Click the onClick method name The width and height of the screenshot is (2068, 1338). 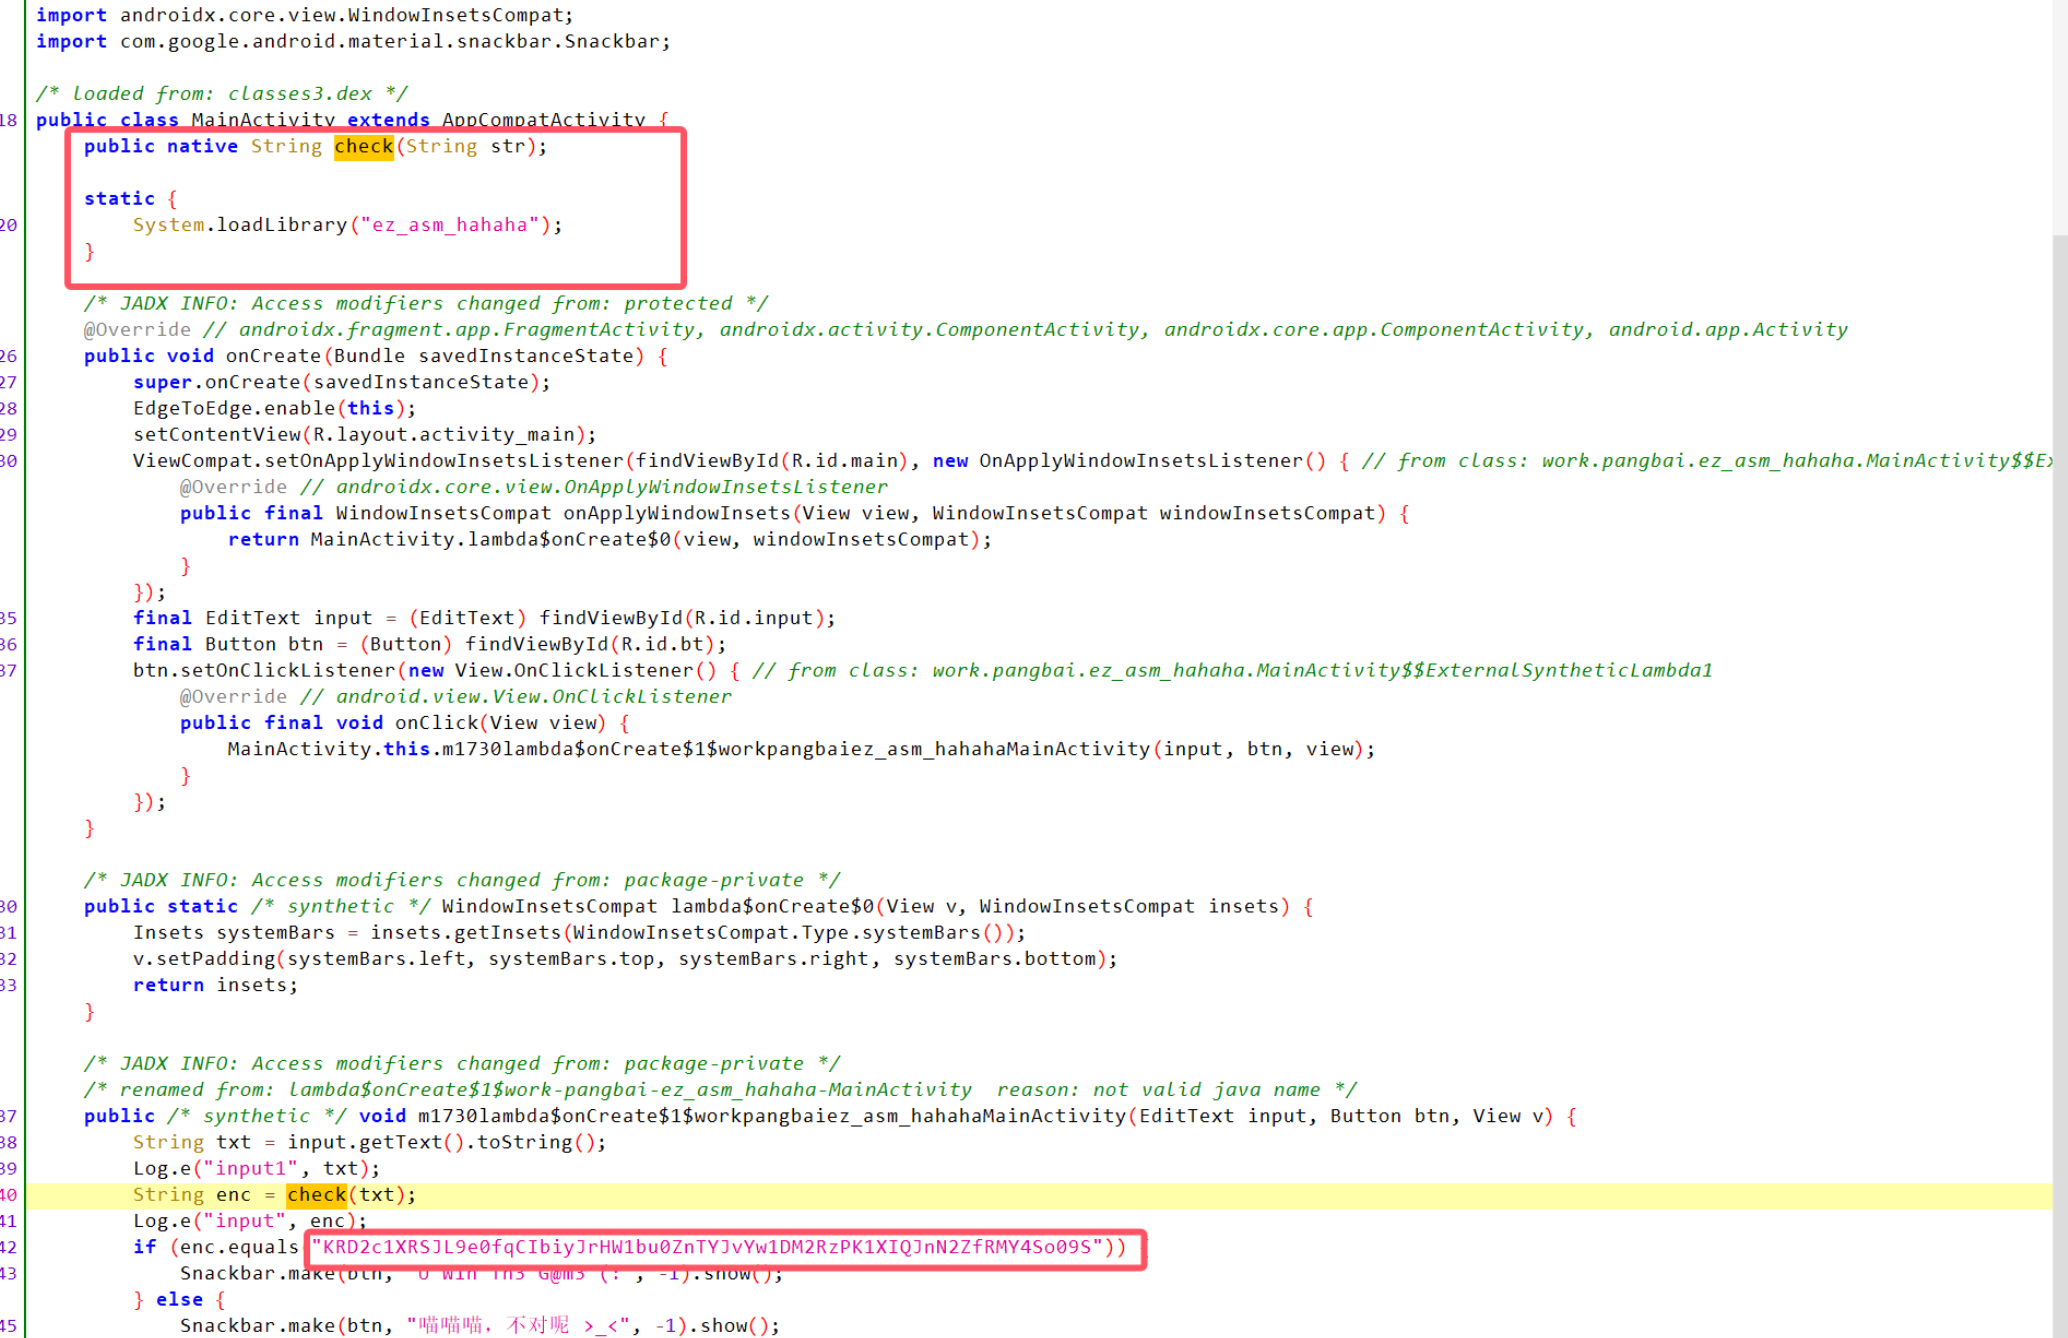(x=436, y=722)
